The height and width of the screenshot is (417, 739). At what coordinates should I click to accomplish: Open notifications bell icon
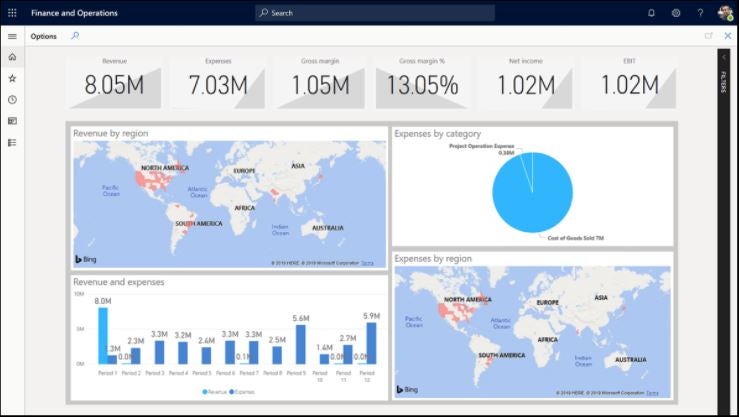651,13
